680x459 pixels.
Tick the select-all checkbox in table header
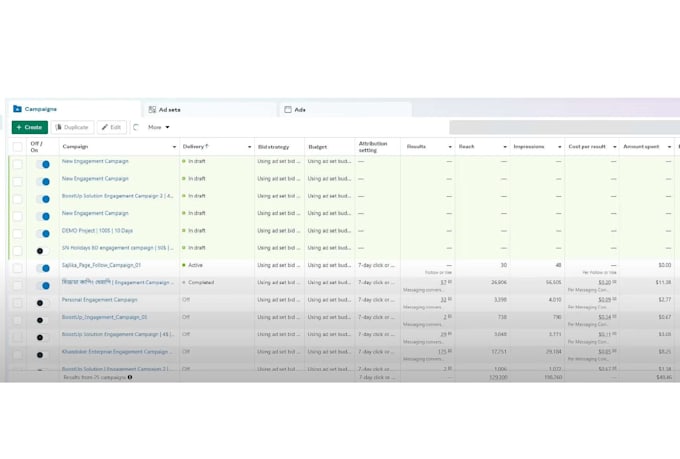17,147
